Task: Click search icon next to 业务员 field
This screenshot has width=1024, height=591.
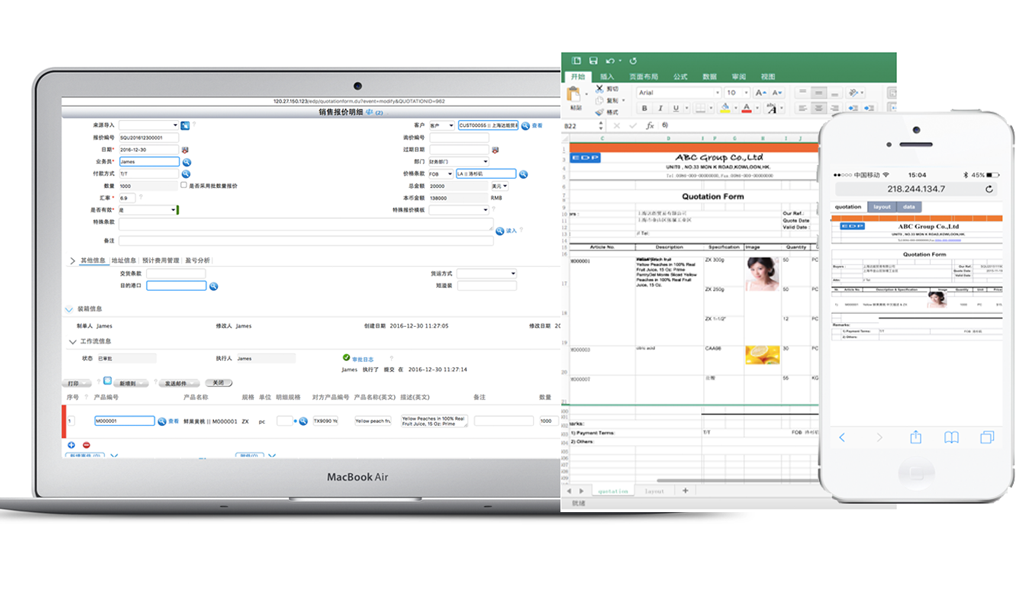Action: 186,161
